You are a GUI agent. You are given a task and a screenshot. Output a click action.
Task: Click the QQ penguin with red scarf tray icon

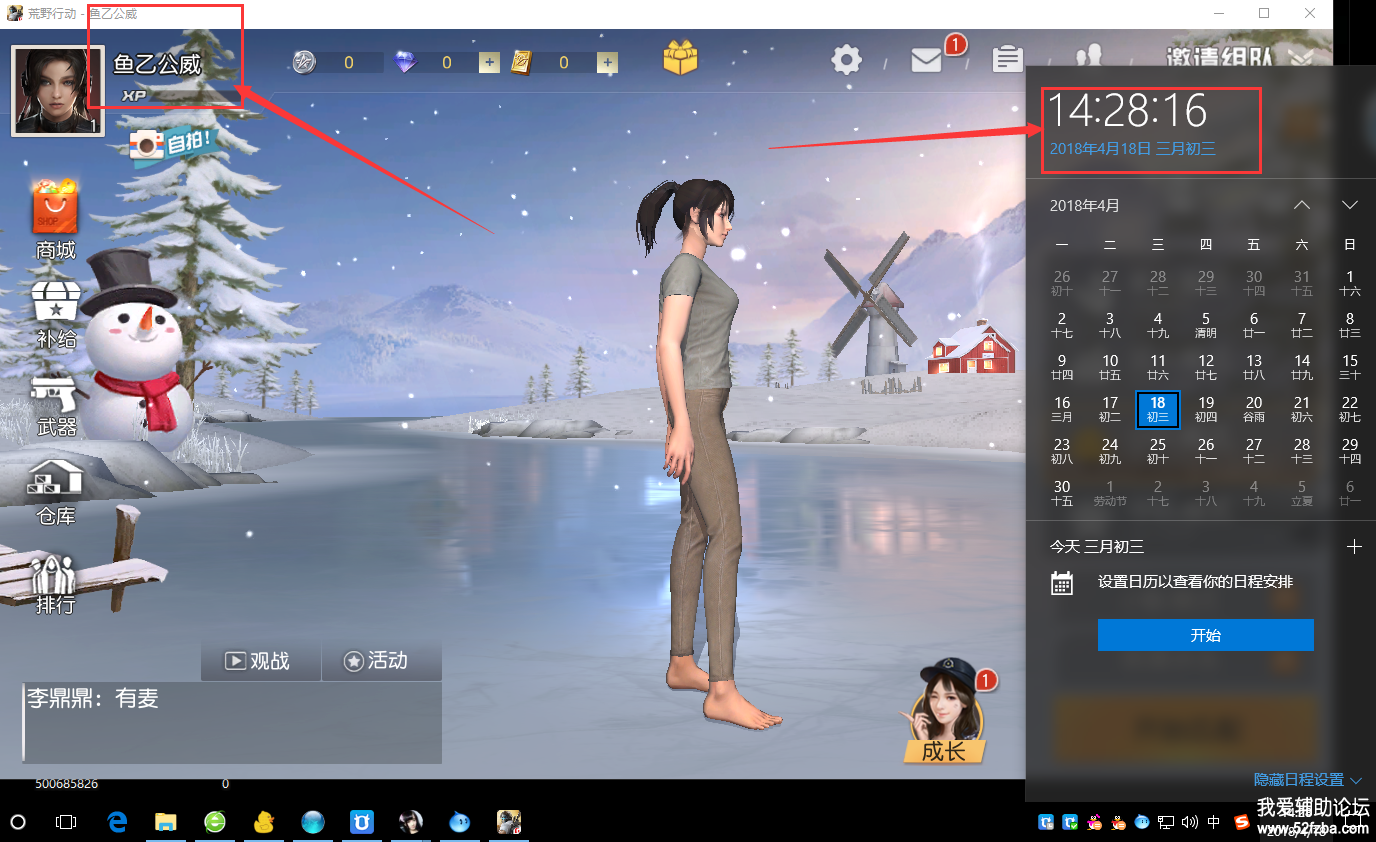pyautogui.click(x=1118, y=823)
